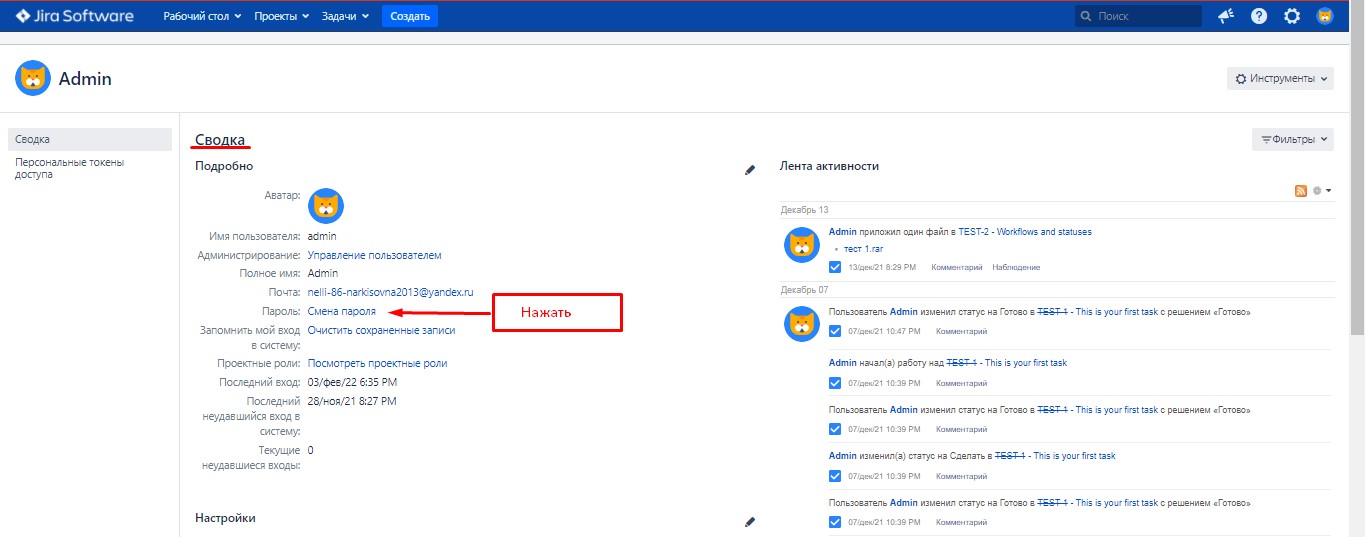Click the Сводка heading
The height and width of the screenshot is (537, 1365).
tap(220, 140)
